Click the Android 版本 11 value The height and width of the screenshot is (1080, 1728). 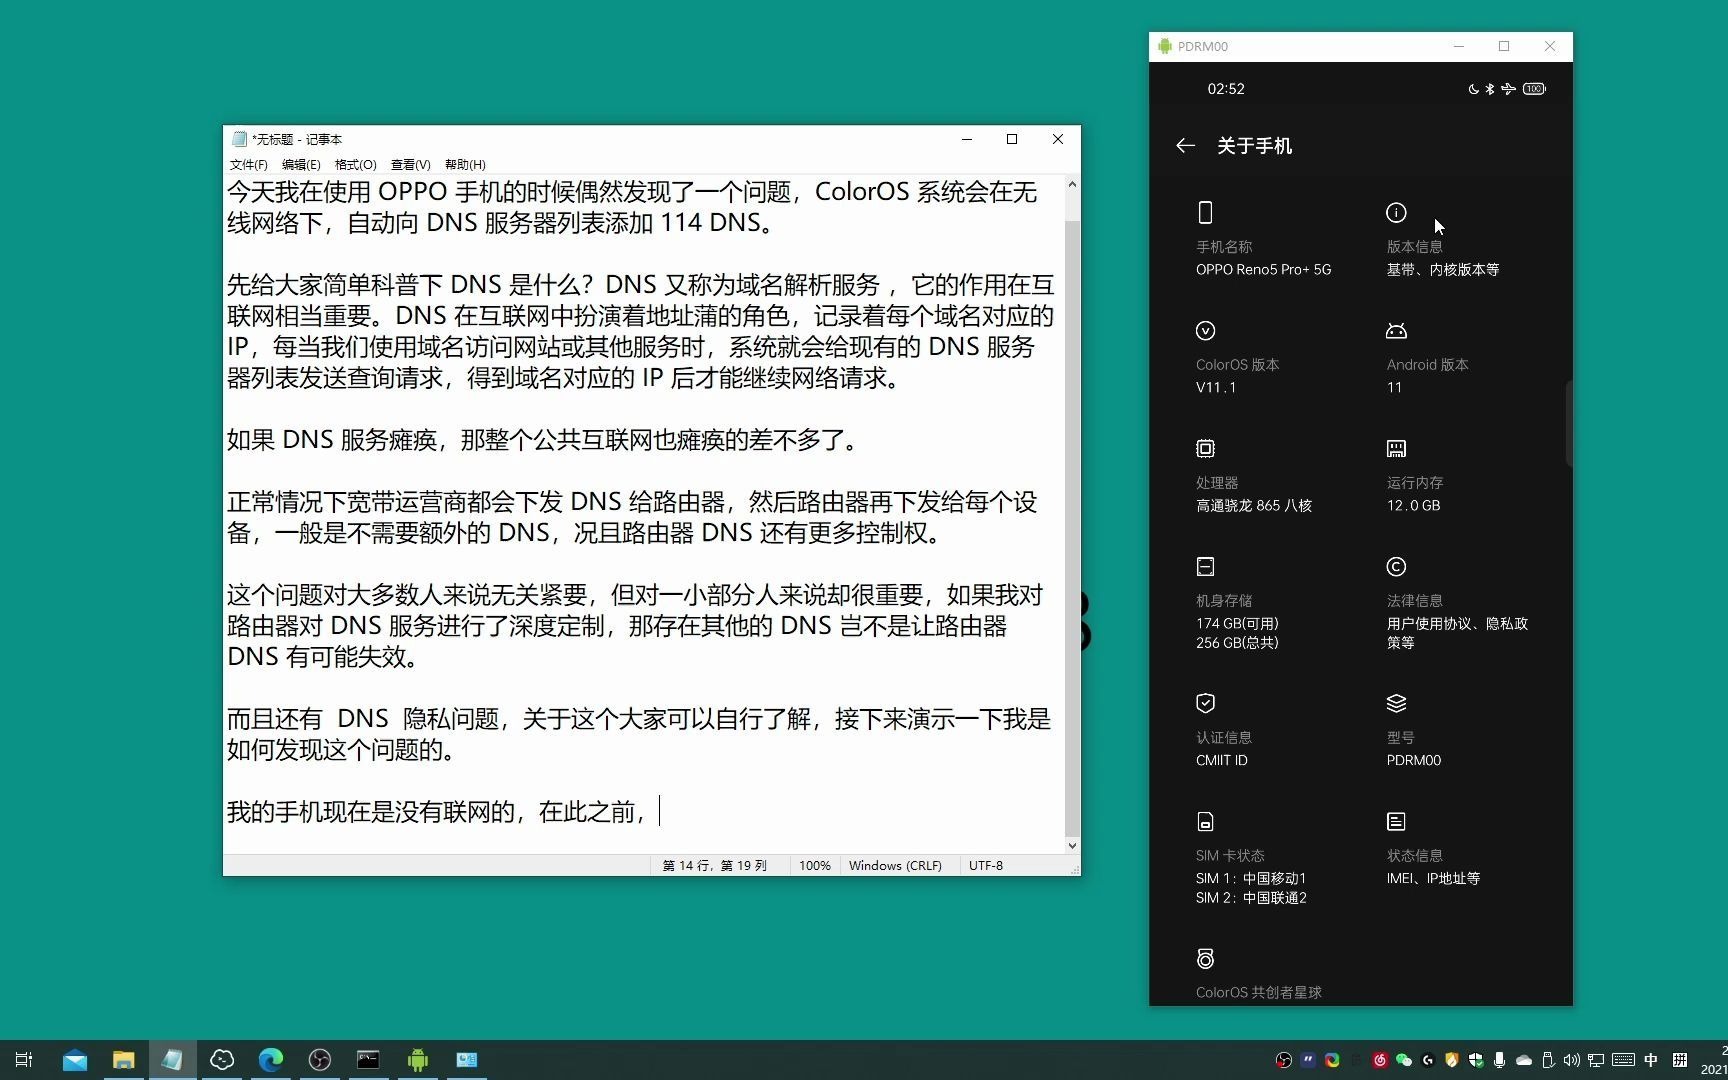coord(1394,388)
